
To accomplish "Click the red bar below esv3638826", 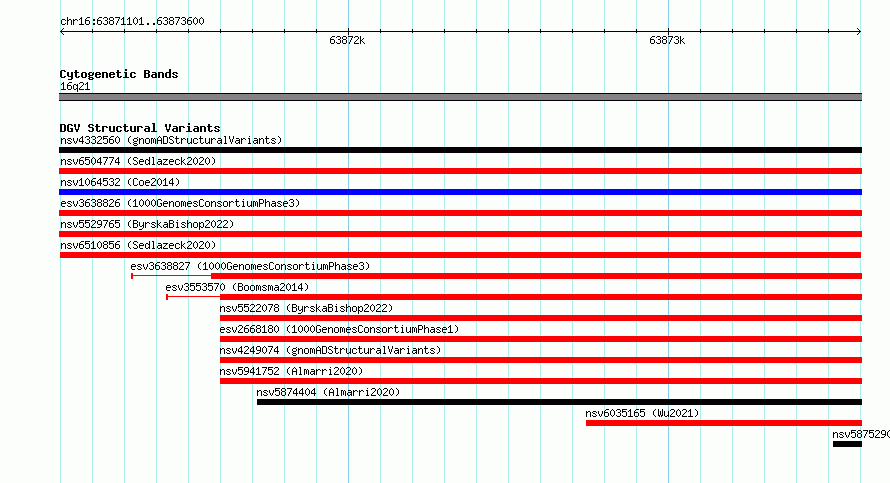I will point(460,213).
